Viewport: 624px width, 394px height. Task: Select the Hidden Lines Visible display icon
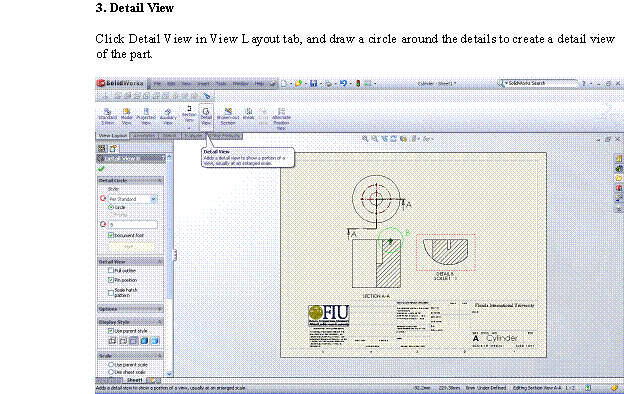pyautogui.click(x=123, y=341)
